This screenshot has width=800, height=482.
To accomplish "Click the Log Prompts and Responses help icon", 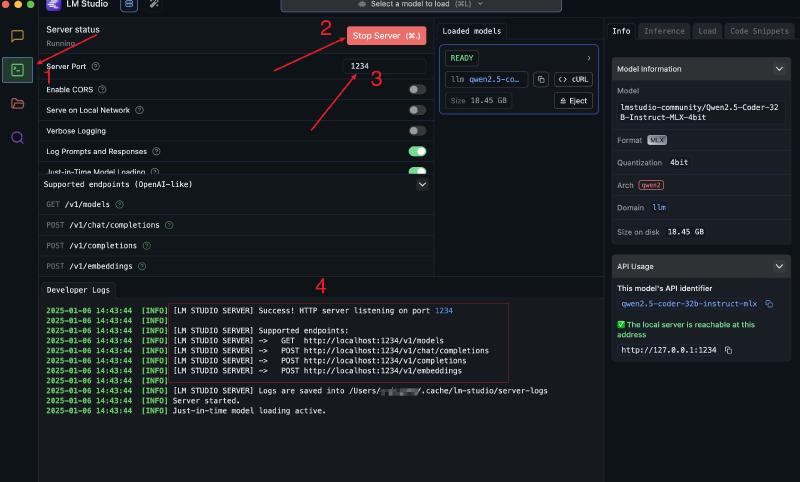I will (156, 151).
